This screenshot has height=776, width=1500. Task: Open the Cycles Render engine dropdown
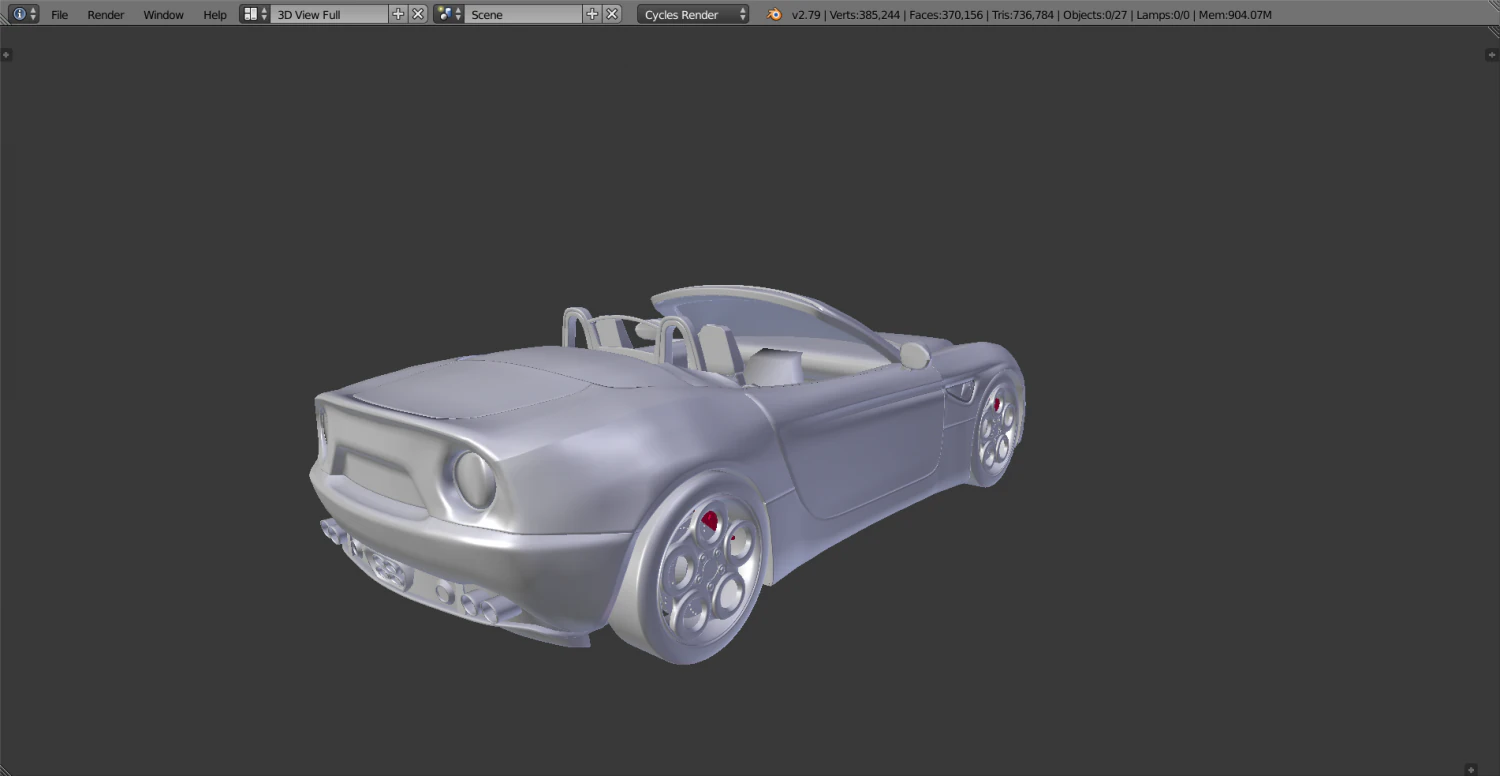click(693, 15)
